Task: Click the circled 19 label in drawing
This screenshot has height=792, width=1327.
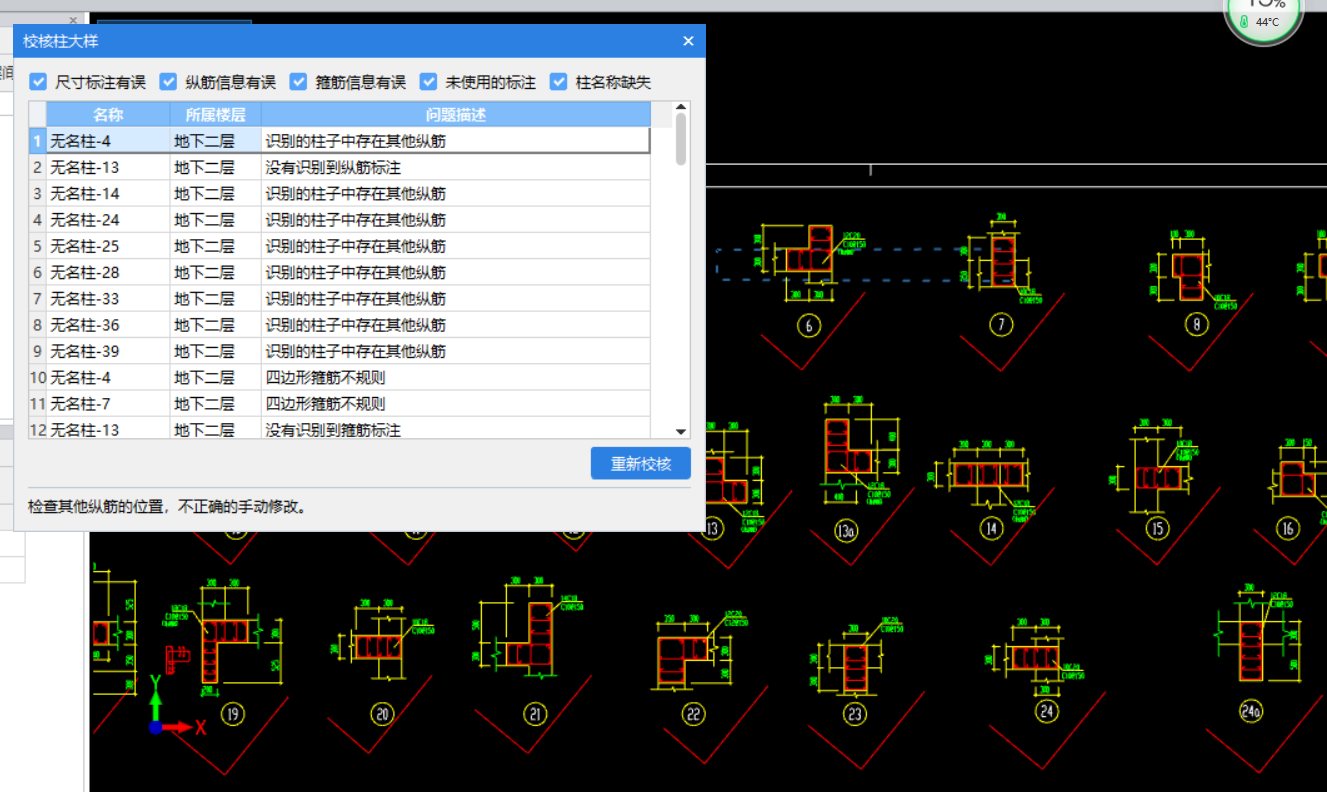Action: point(233,713)
